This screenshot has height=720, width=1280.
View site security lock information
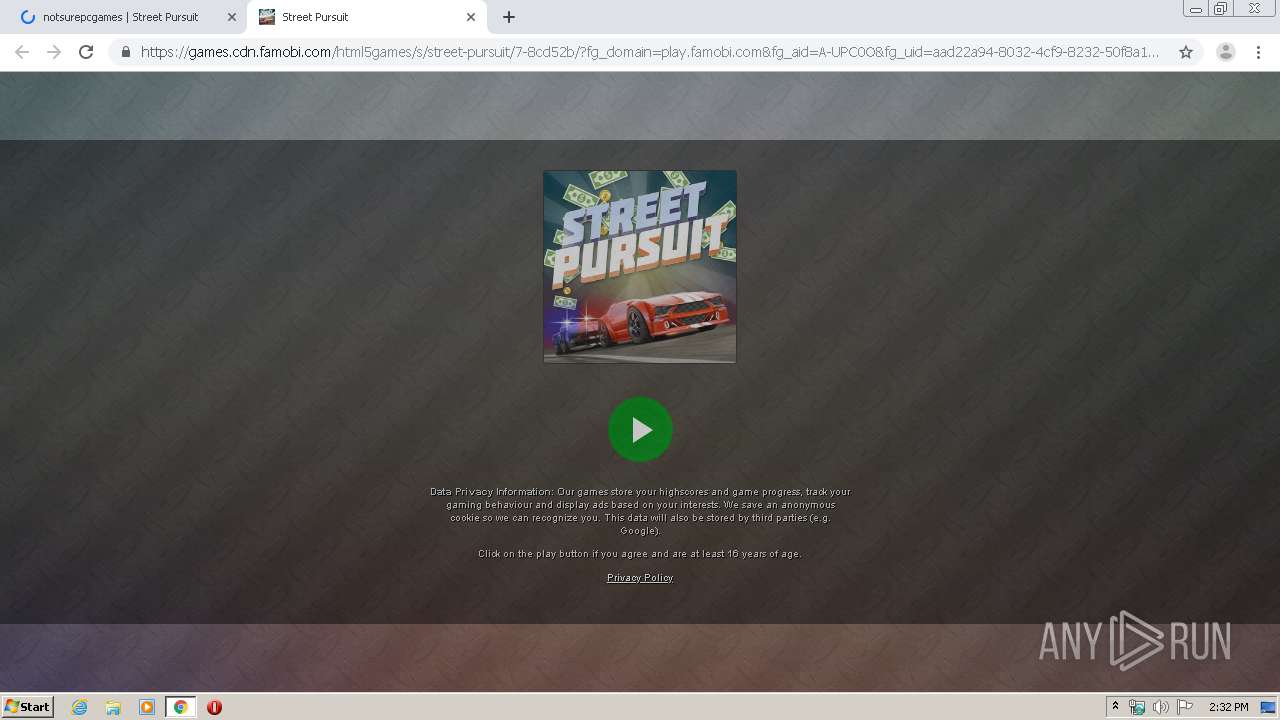point(125,52)
